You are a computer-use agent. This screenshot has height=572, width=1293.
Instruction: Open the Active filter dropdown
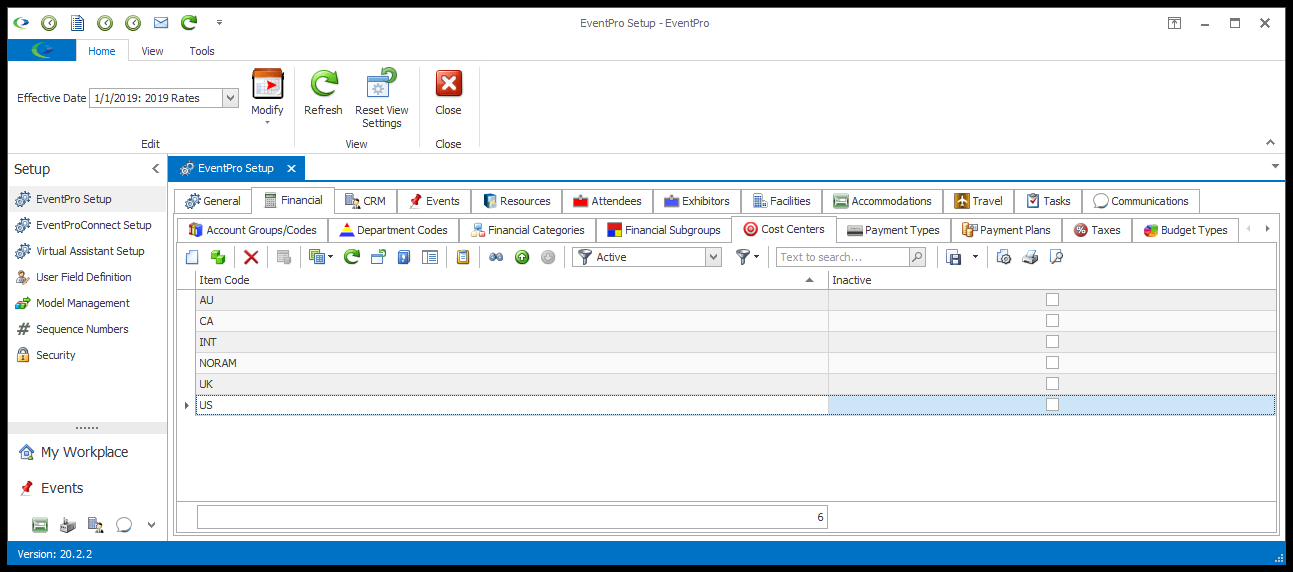[x=713, y=257]
